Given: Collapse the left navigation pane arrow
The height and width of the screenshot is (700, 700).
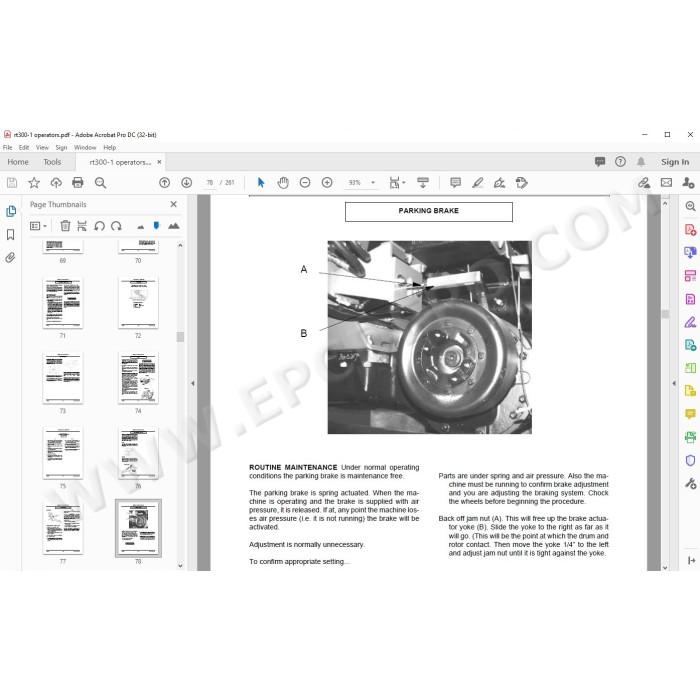Looking at the screenshot, I should pyautogui.click(x=193, y=383).
